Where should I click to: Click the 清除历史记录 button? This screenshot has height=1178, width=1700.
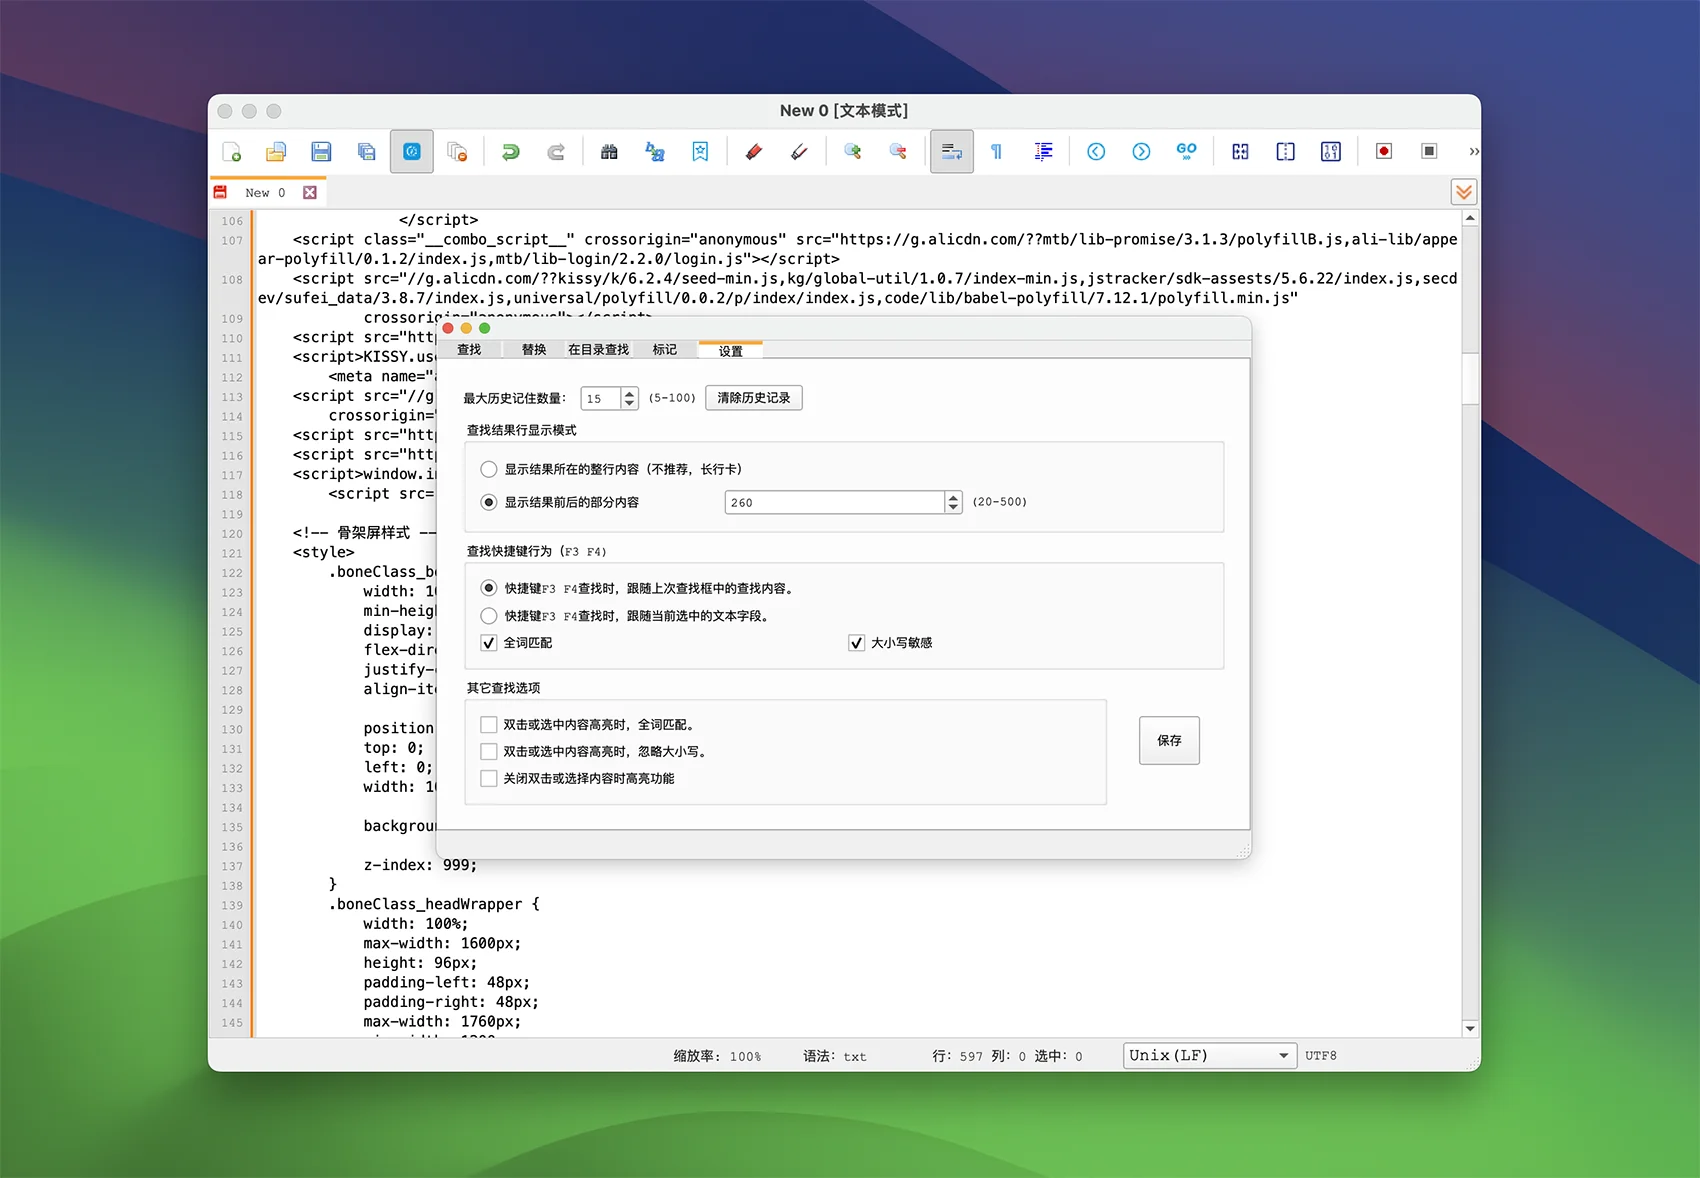coord(754,398)
